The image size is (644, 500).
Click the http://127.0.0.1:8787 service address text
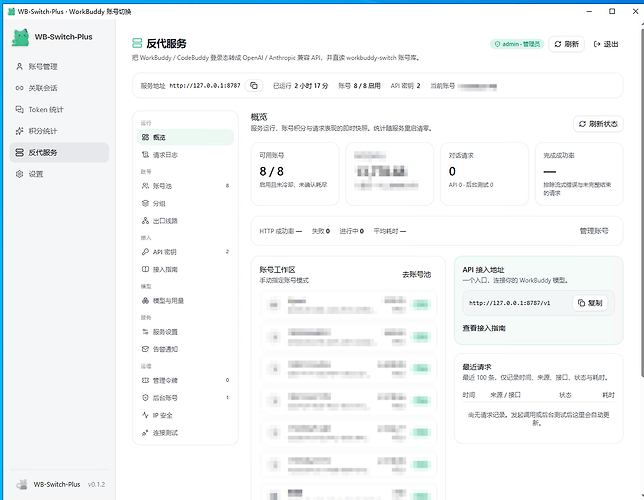point(205,86)
